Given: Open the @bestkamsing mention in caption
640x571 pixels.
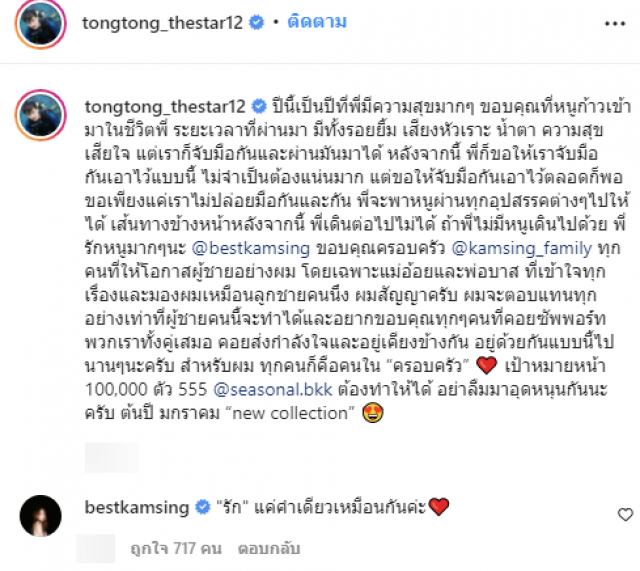Looking at the screenshot, I should pyautogui.click(x=251, y=248).
